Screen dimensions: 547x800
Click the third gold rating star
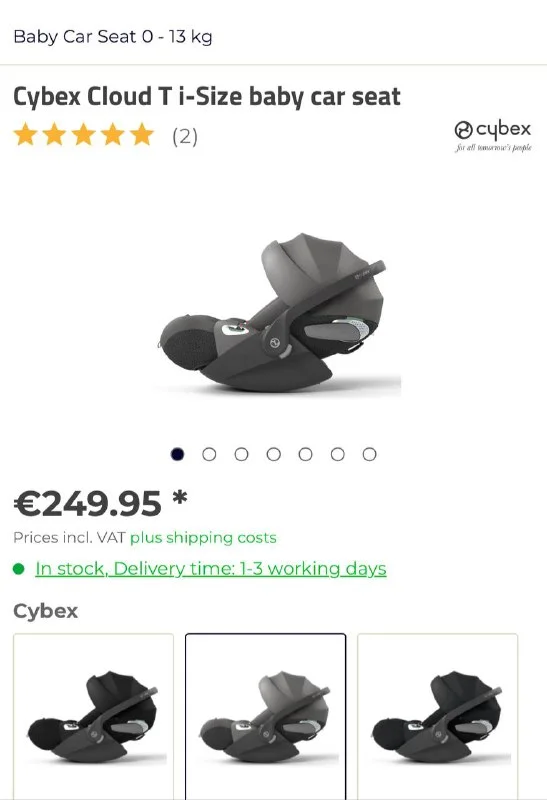click(83, 135)
